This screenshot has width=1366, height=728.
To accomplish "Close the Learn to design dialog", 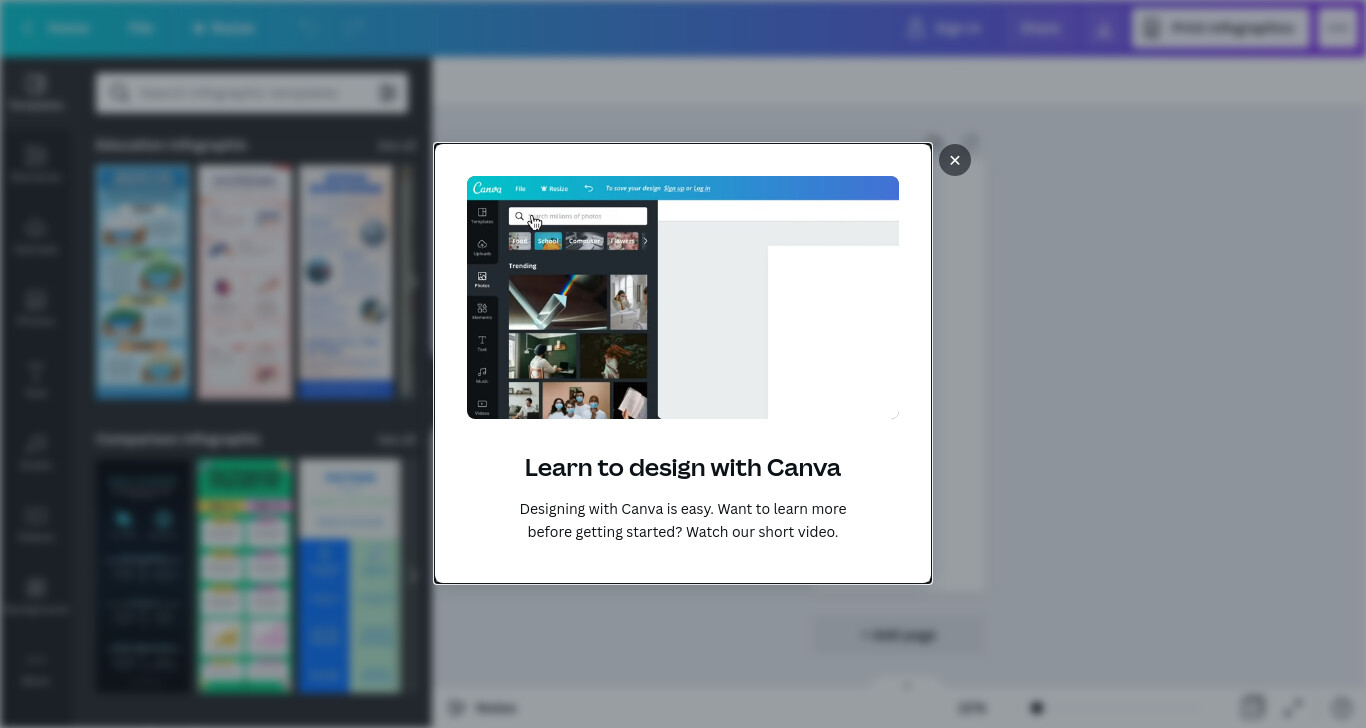I will tap(954, 160).
